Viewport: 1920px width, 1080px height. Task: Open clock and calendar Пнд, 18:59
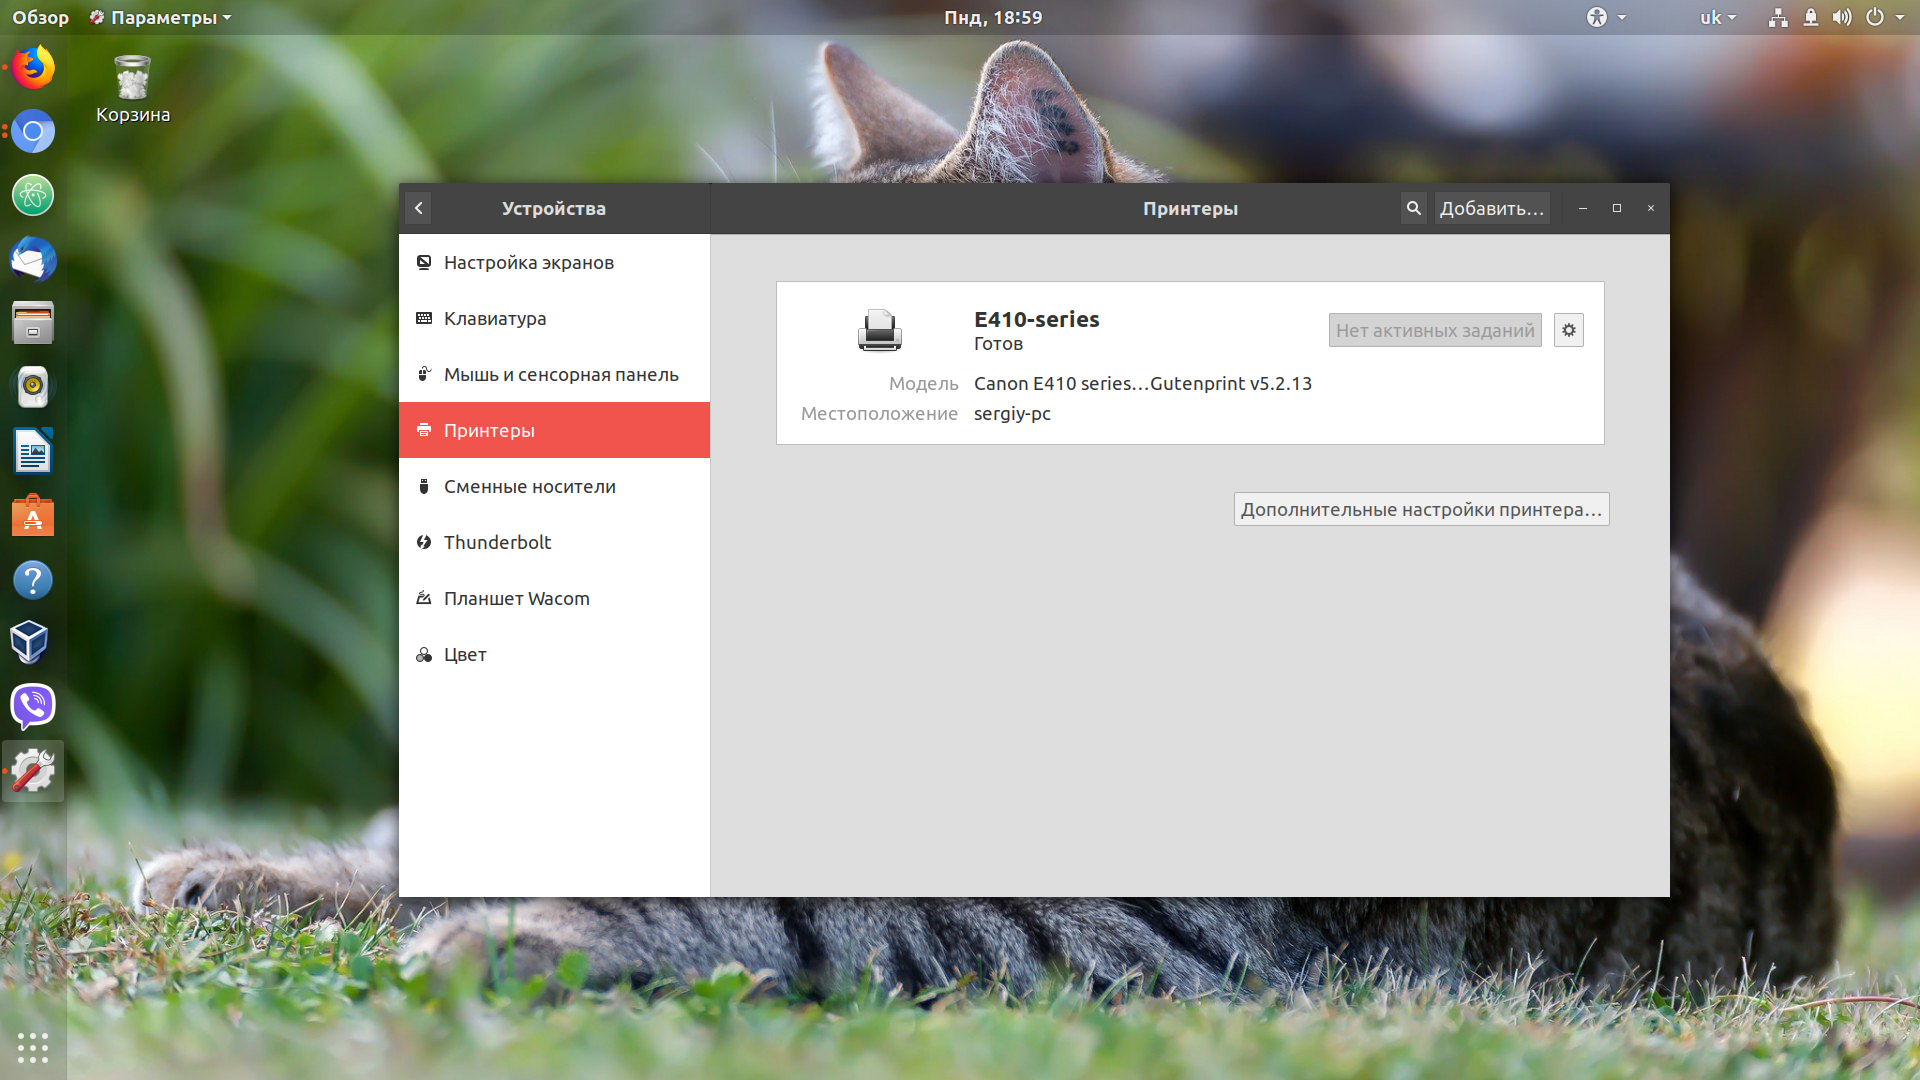click(993, 17)
